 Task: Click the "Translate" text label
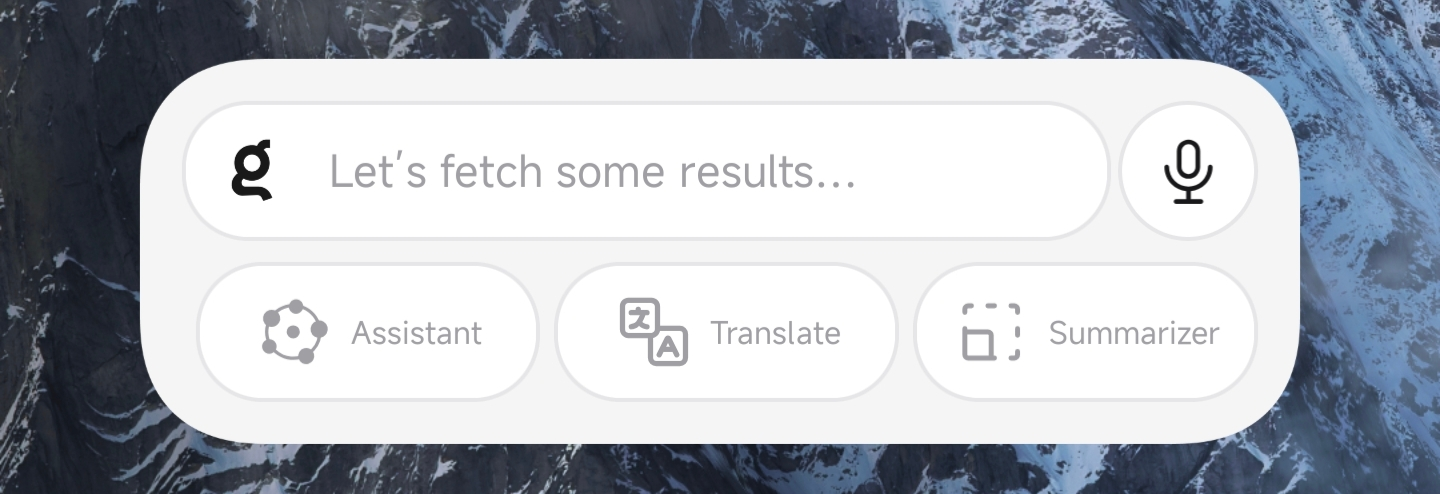(775, 333)
